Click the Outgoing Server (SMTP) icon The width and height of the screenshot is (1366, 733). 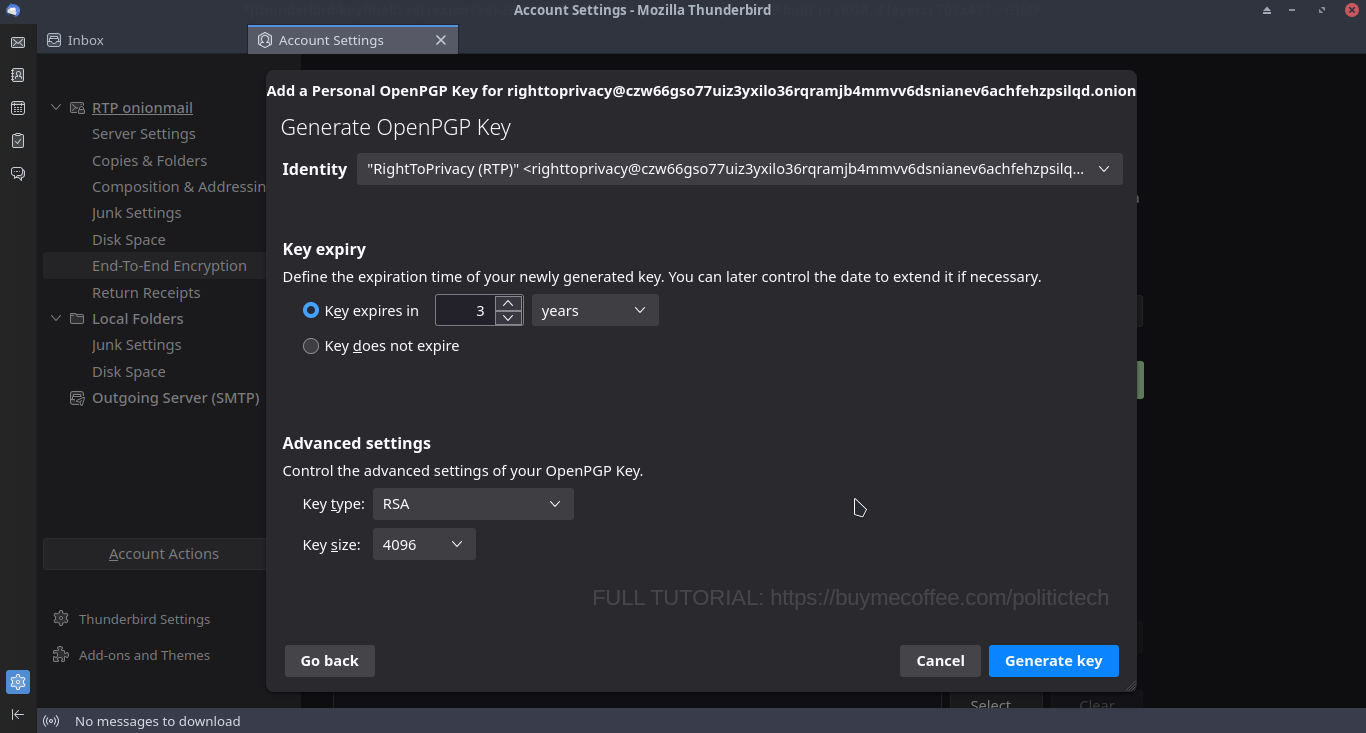[x=77, y=398]
